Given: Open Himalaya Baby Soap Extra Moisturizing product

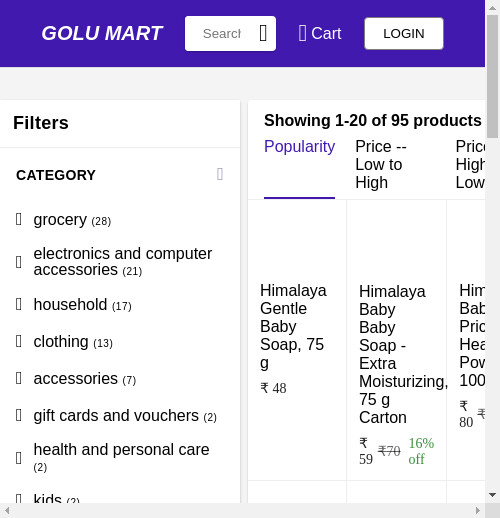Looking at the screenshot, I should [403, 354].
